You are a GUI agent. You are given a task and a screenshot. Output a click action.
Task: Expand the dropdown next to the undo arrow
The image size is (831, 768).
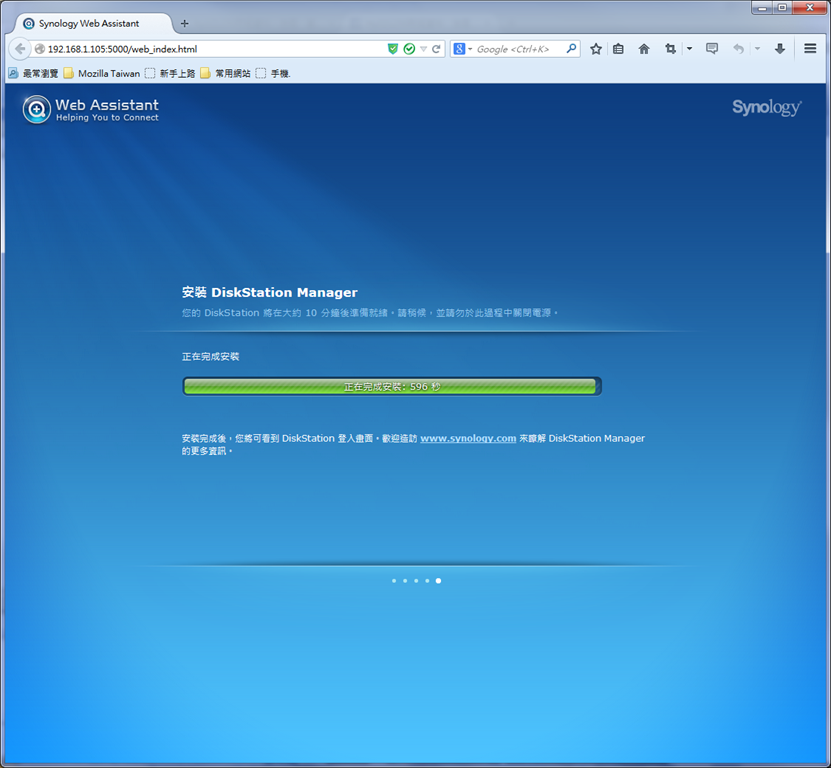tap(757, 49)
